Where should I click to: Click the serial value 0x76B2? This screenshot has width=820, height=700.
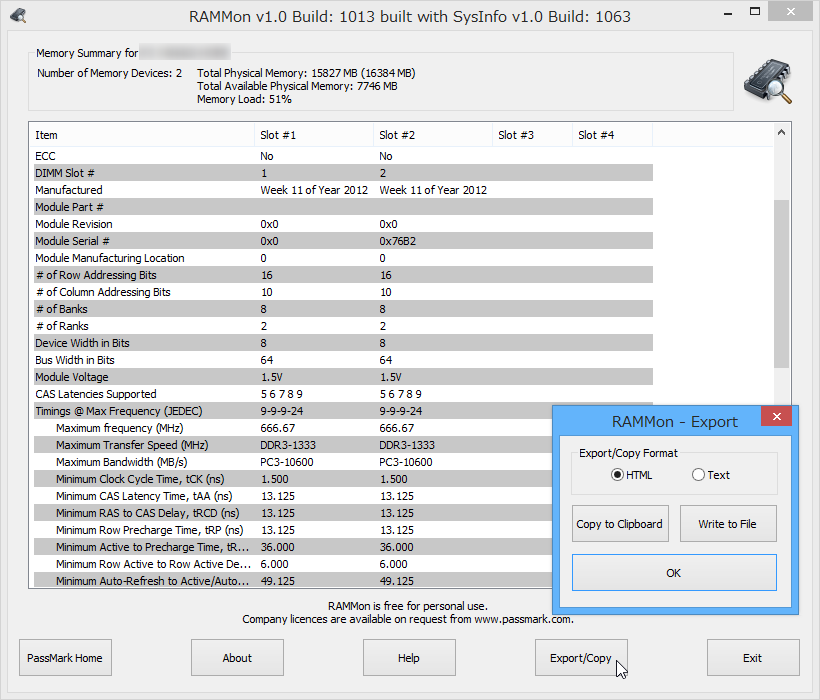(x=397, y=241)
